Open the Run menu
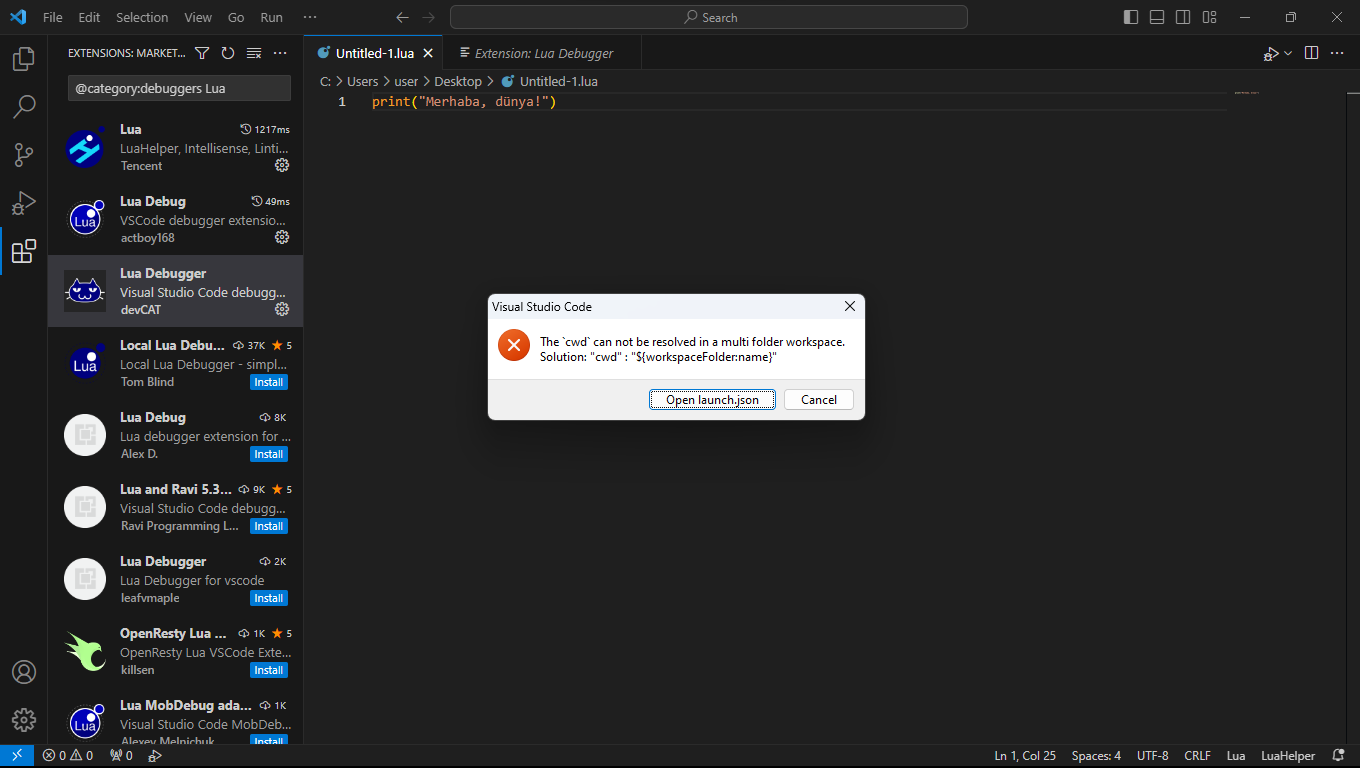The height and width of the screenshot is (768, 1360). [x=271, y=17]
